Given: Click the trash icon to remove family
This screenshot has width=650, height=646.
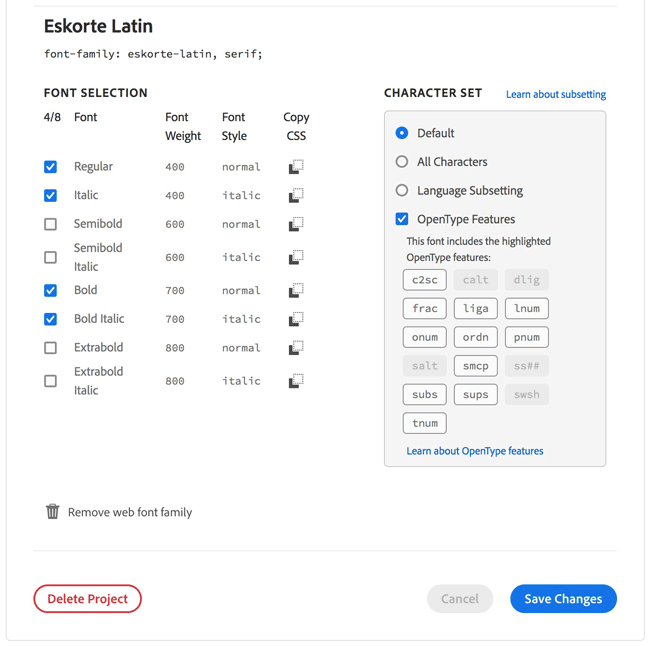Looking at the screenshot, I should click(x=53, y=512).
